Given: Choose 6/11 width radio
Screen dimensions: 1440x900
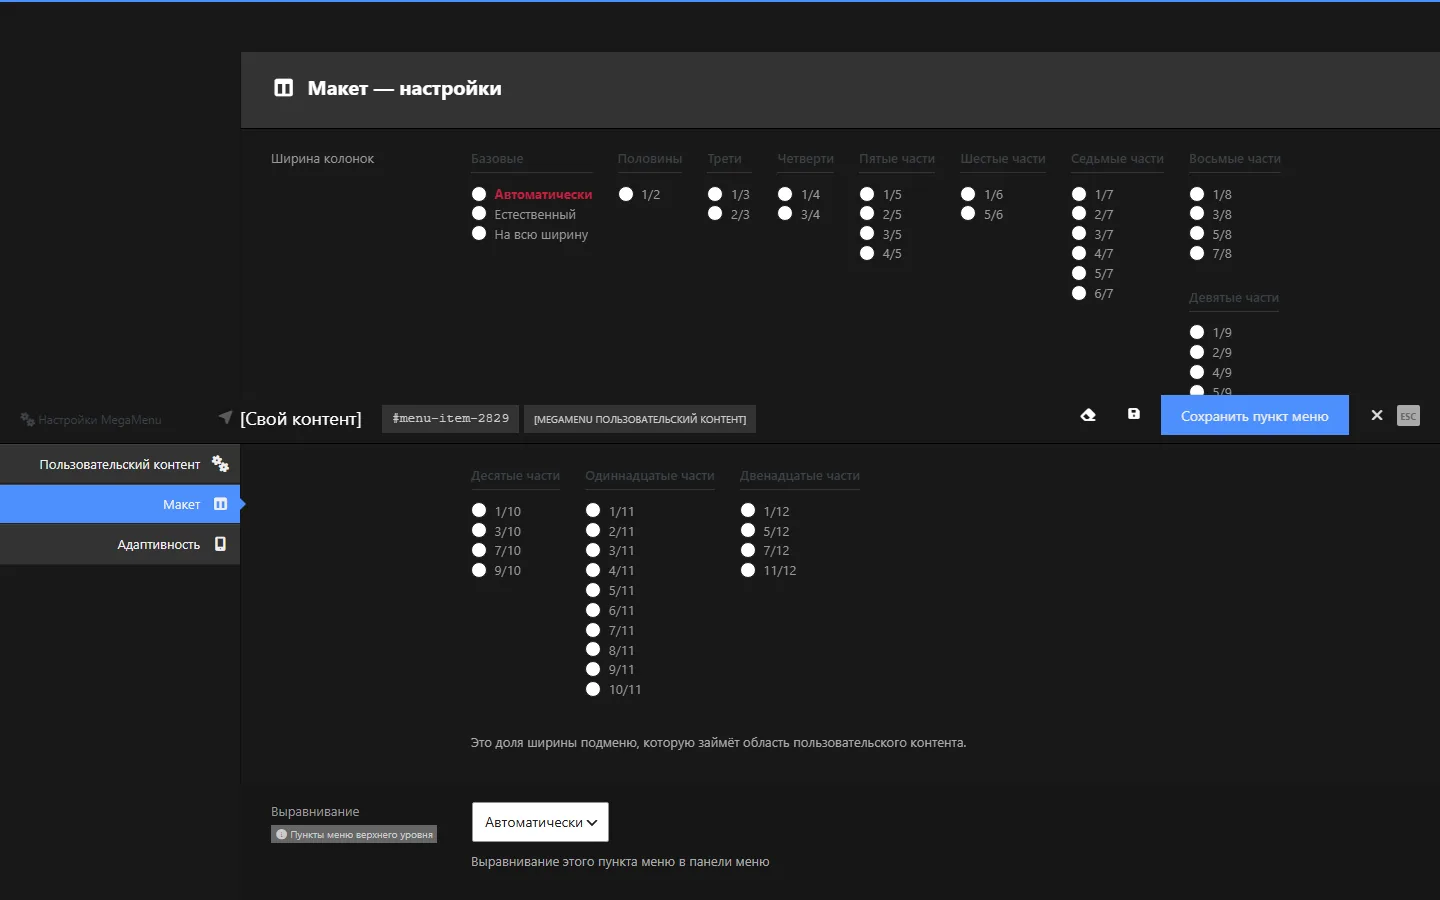Looking at the screenshot, I should tap(593, 610).
